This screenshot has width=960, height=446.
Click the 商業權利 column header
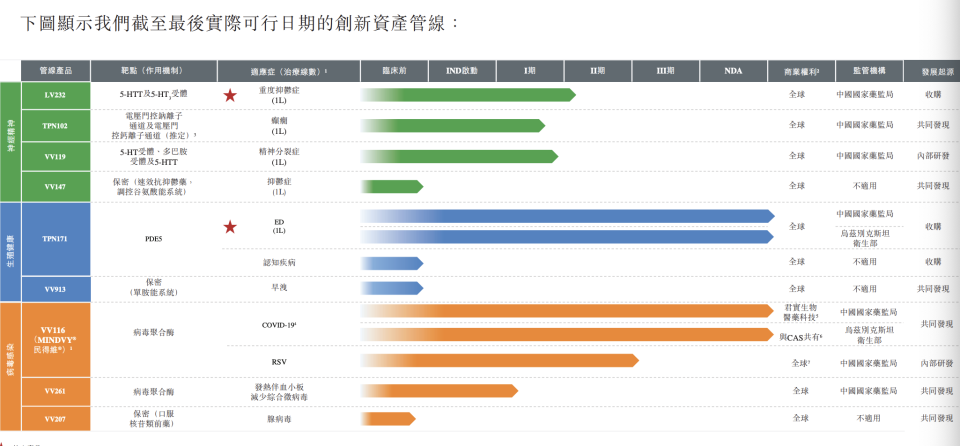tap(801, 71)
